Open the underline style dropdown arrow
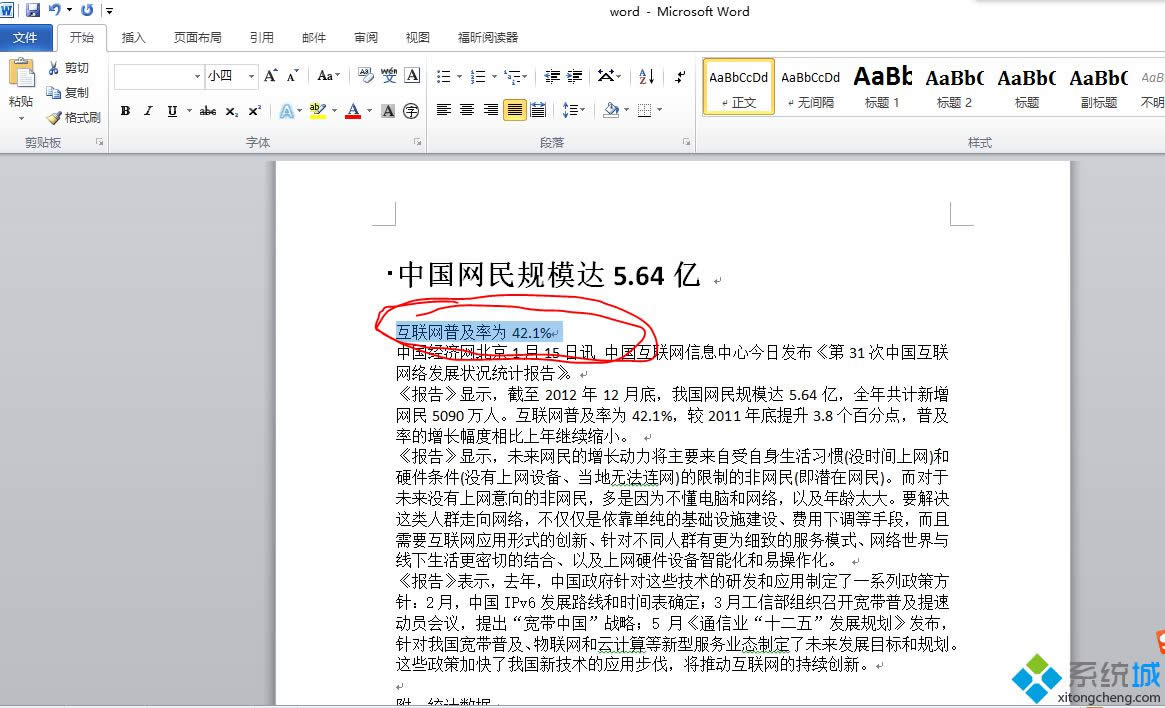Screen dimensions: 1165x708 [x=189, y=111]
